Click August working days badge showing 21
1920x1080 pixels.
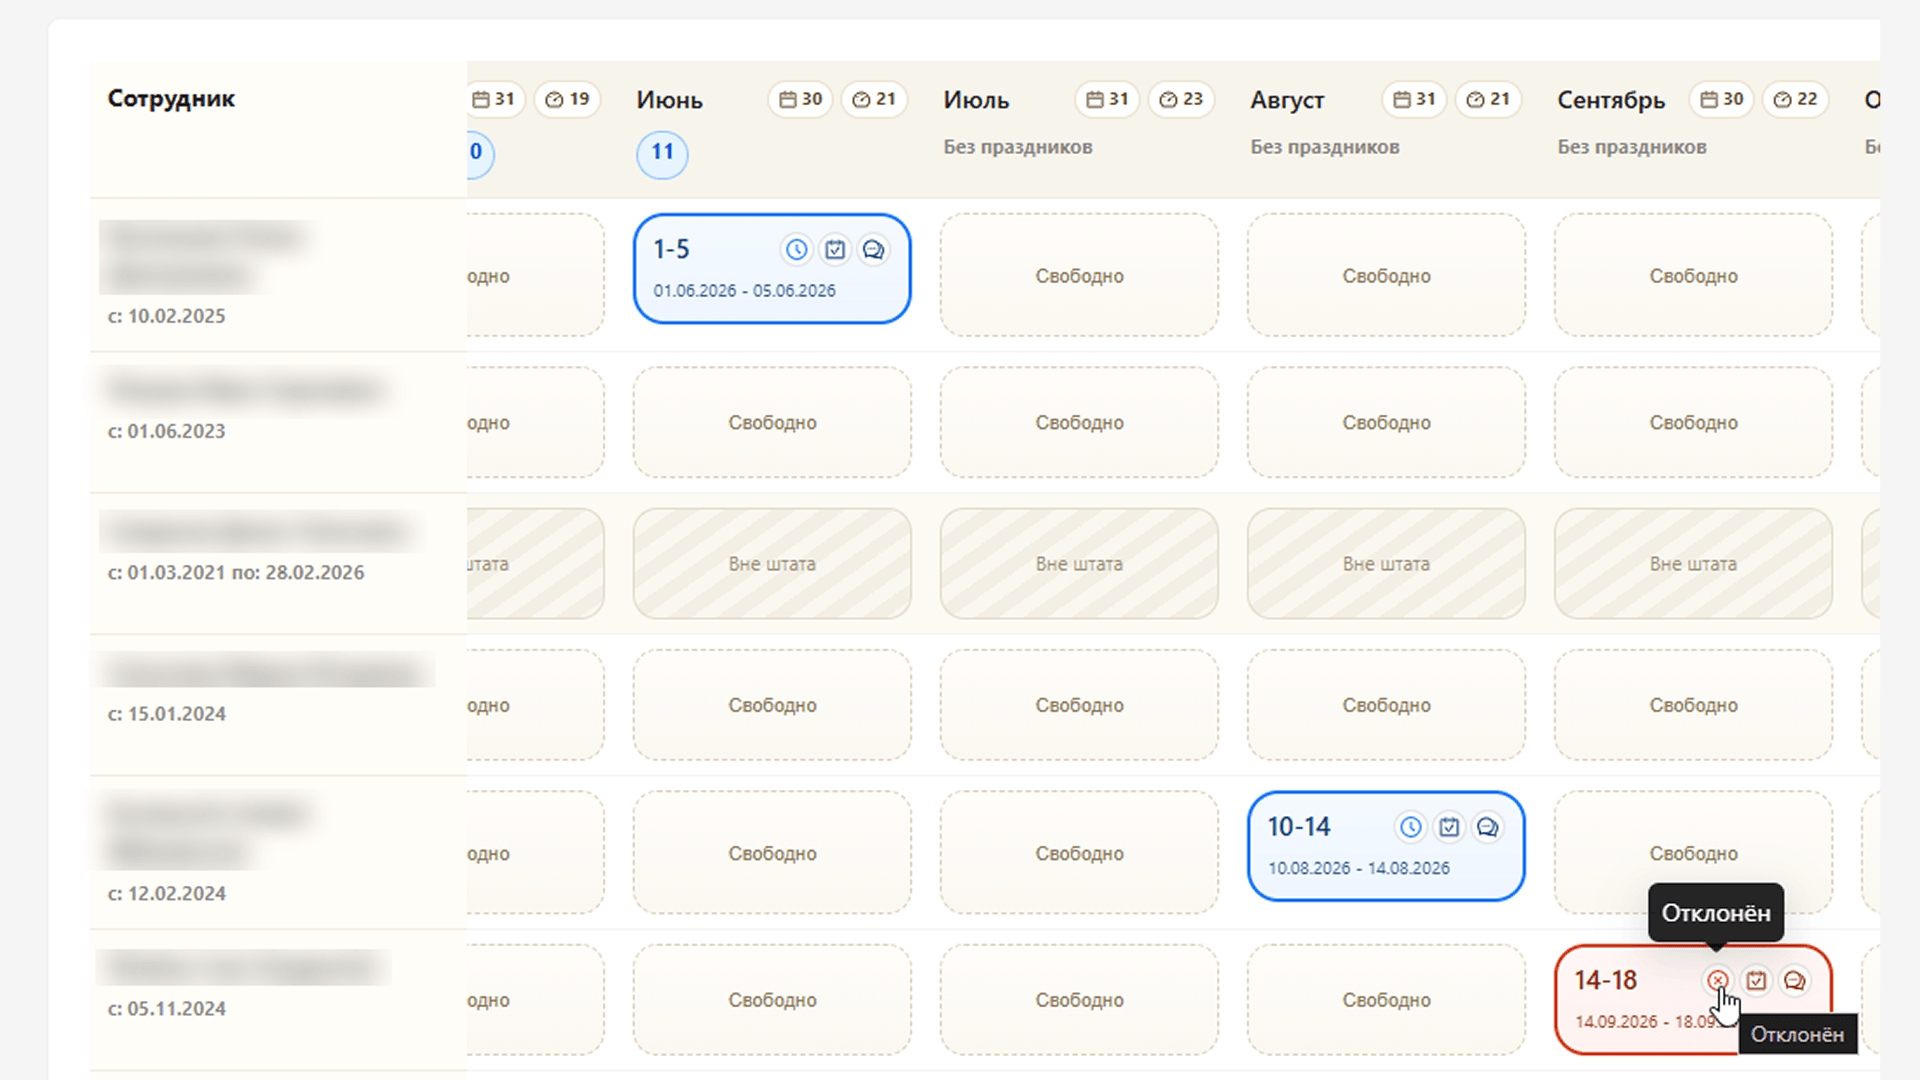pyautogui.click(x=1488, y=99)
